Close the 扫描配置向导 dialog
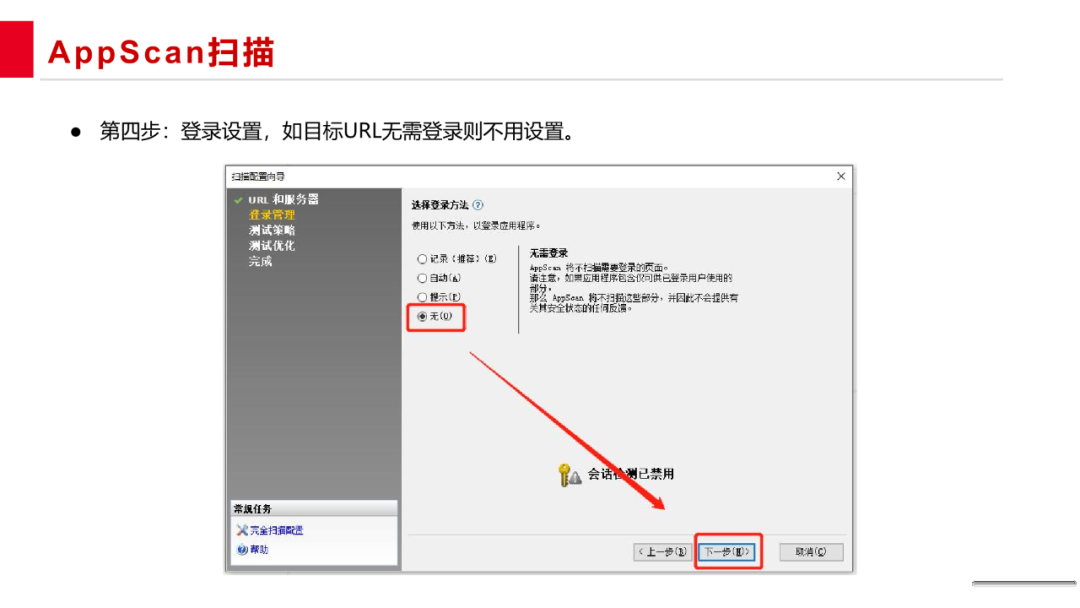Screen dimensions: 1080x608 [x=841, y=176]
